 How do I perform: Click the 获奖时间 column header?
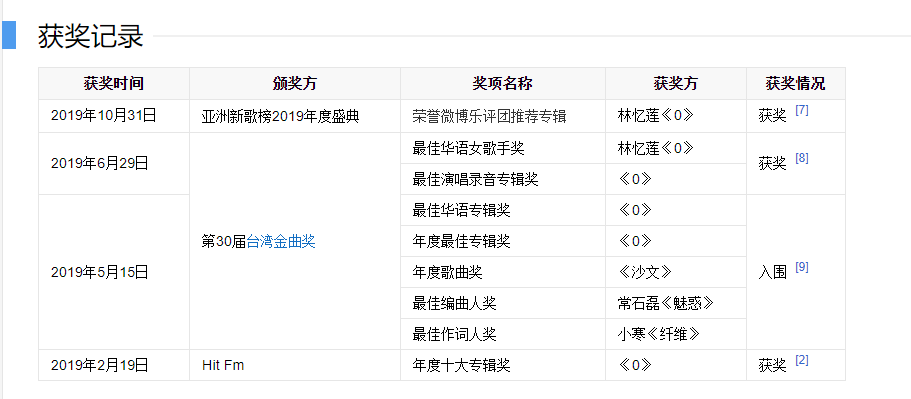[114, 84]
